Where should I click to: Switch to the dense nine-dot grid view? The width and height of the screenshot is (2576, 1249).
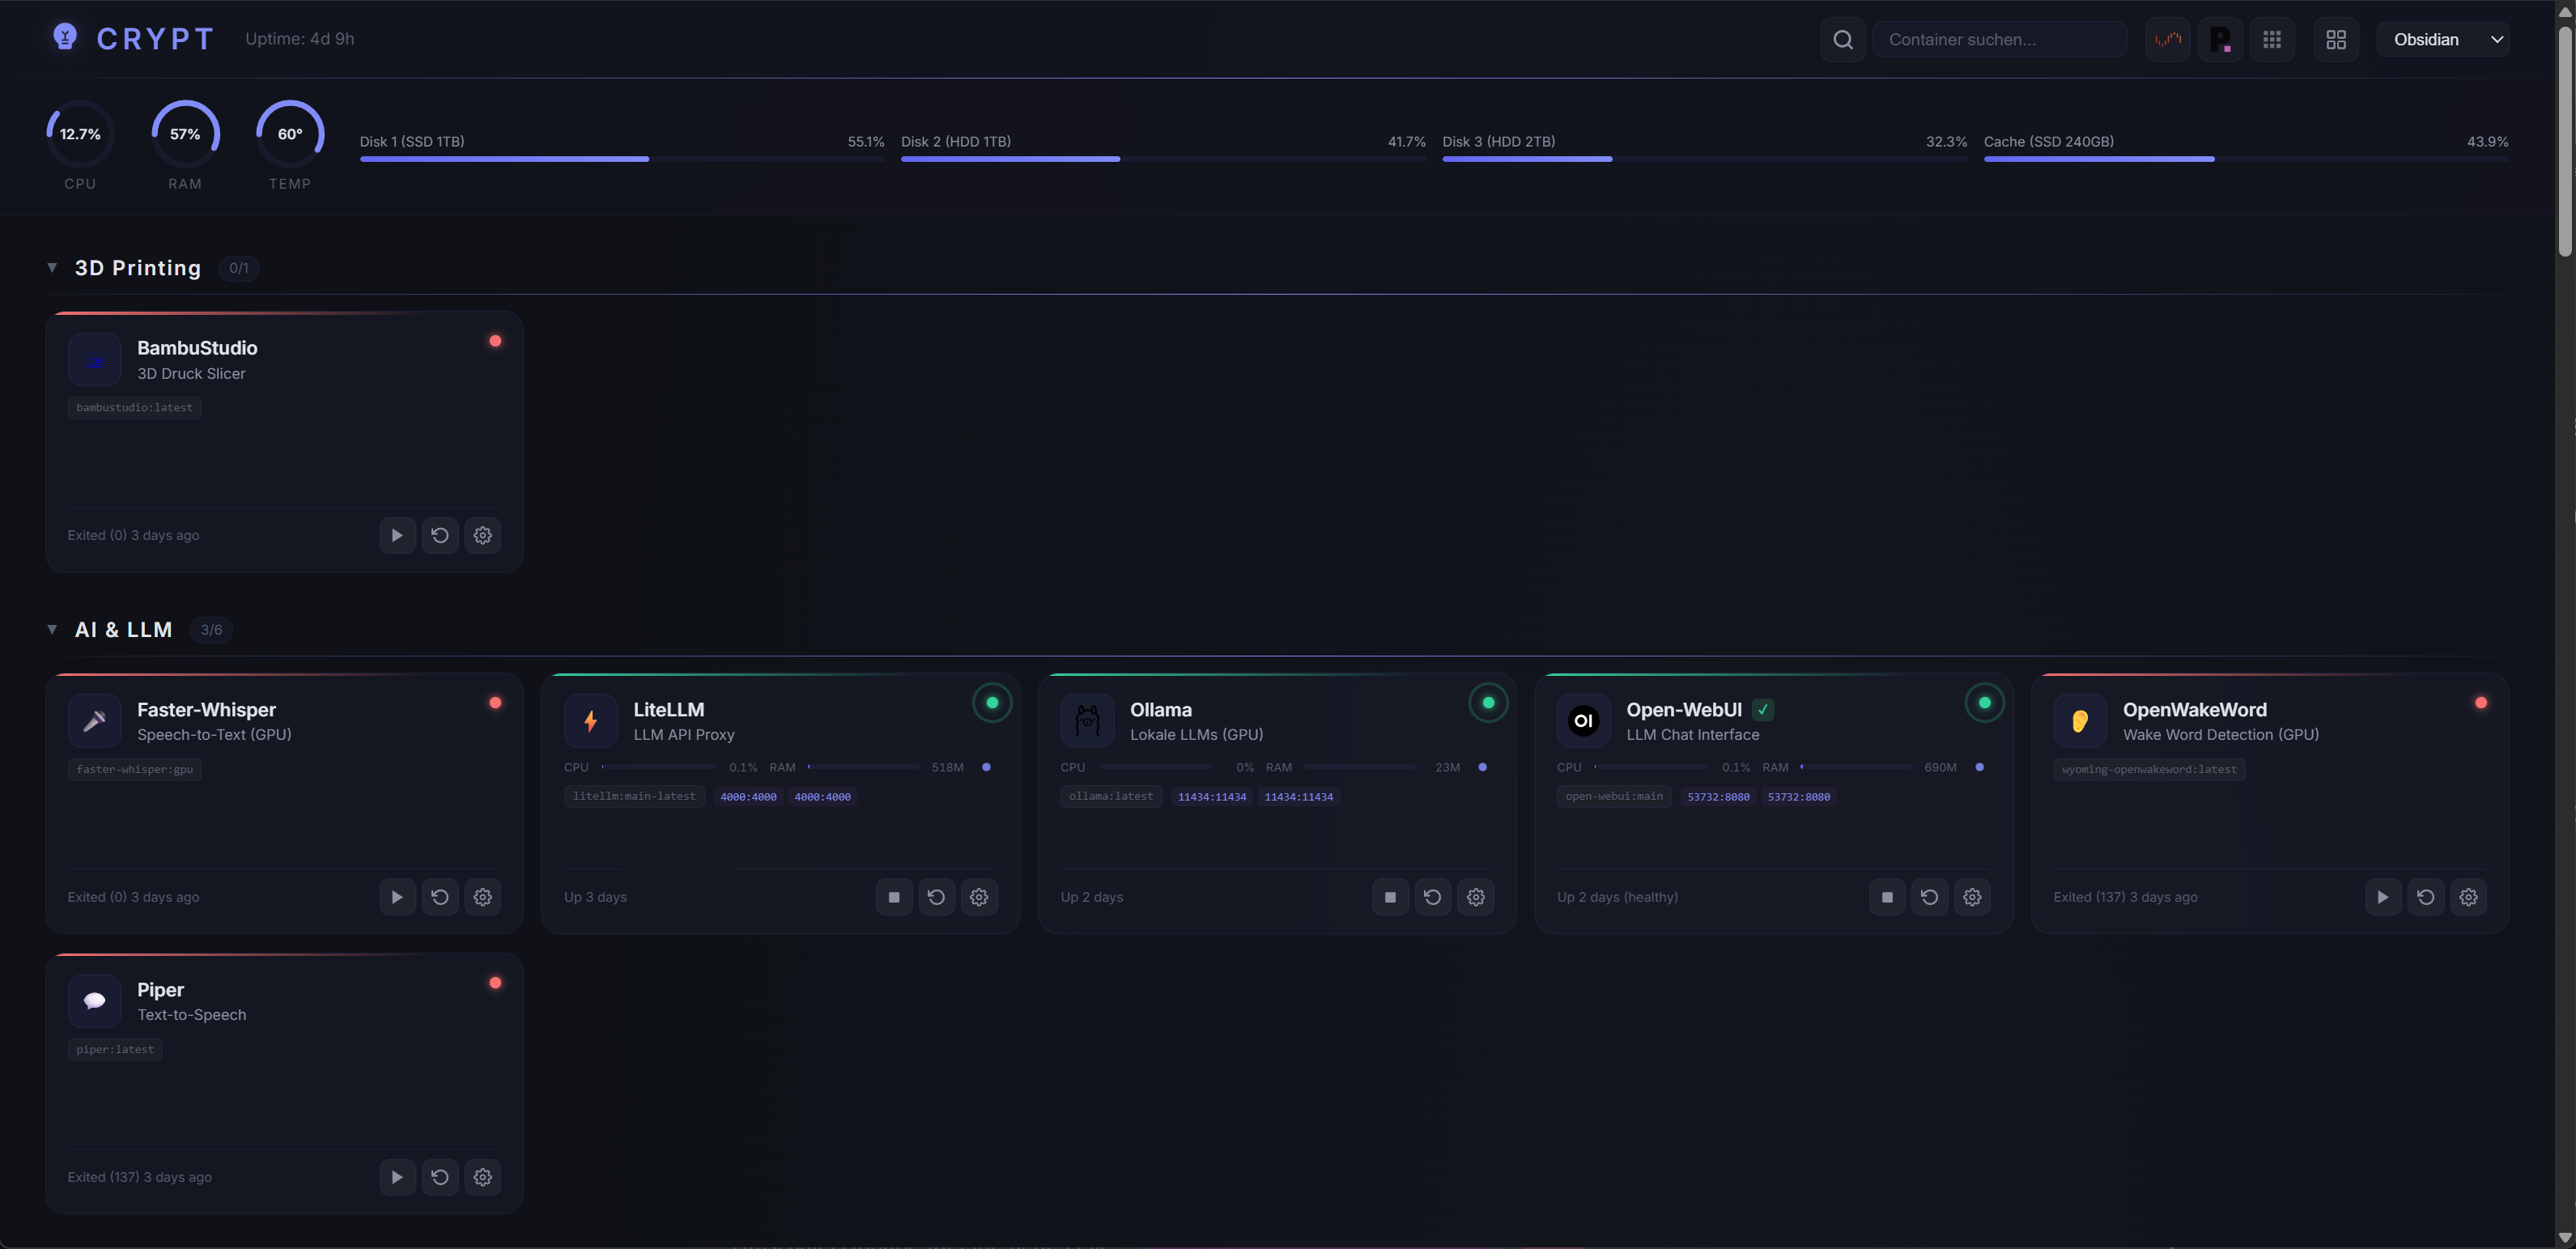coord(2272,39)
